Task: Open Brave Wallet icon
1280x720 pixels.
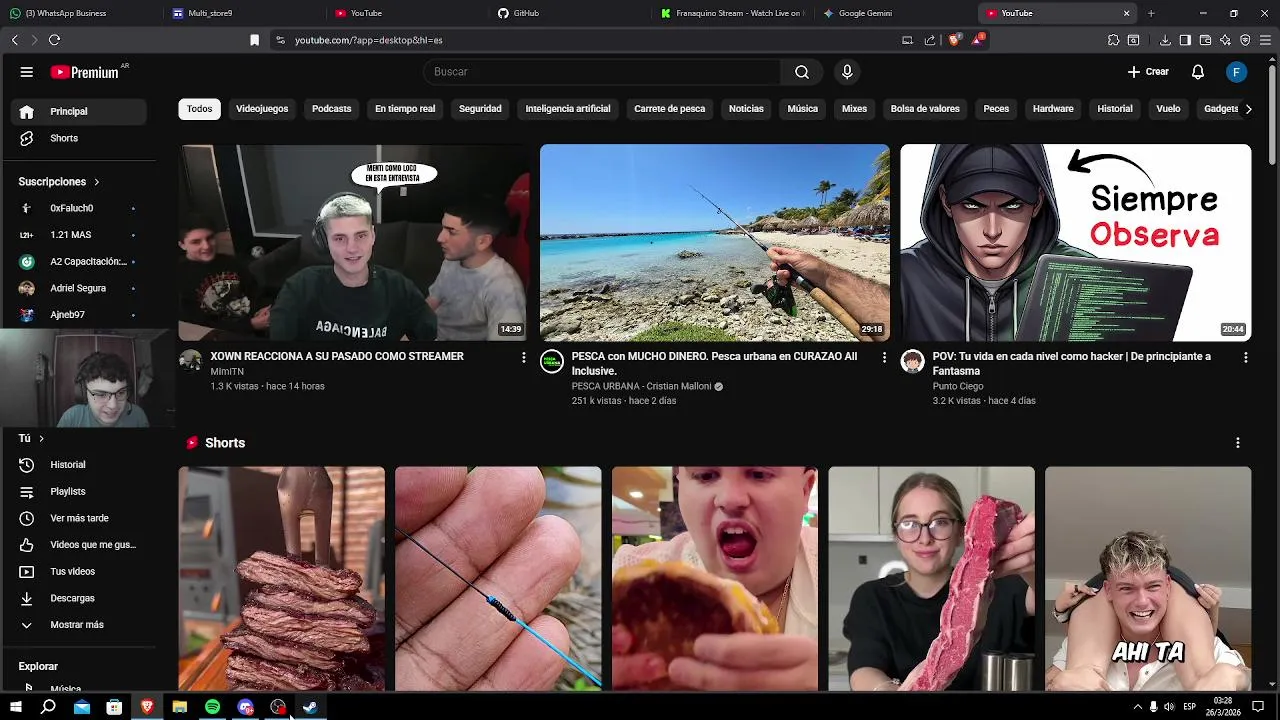Action: [x=1205, y=40]
